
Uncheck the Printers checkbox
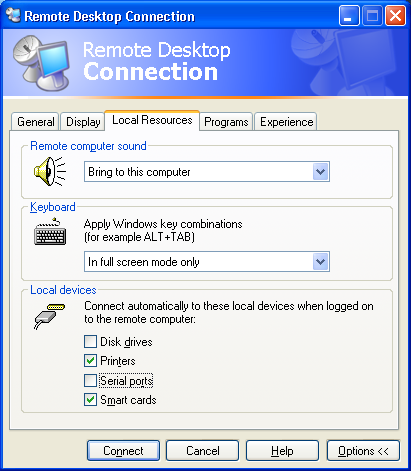pos(90,361)
